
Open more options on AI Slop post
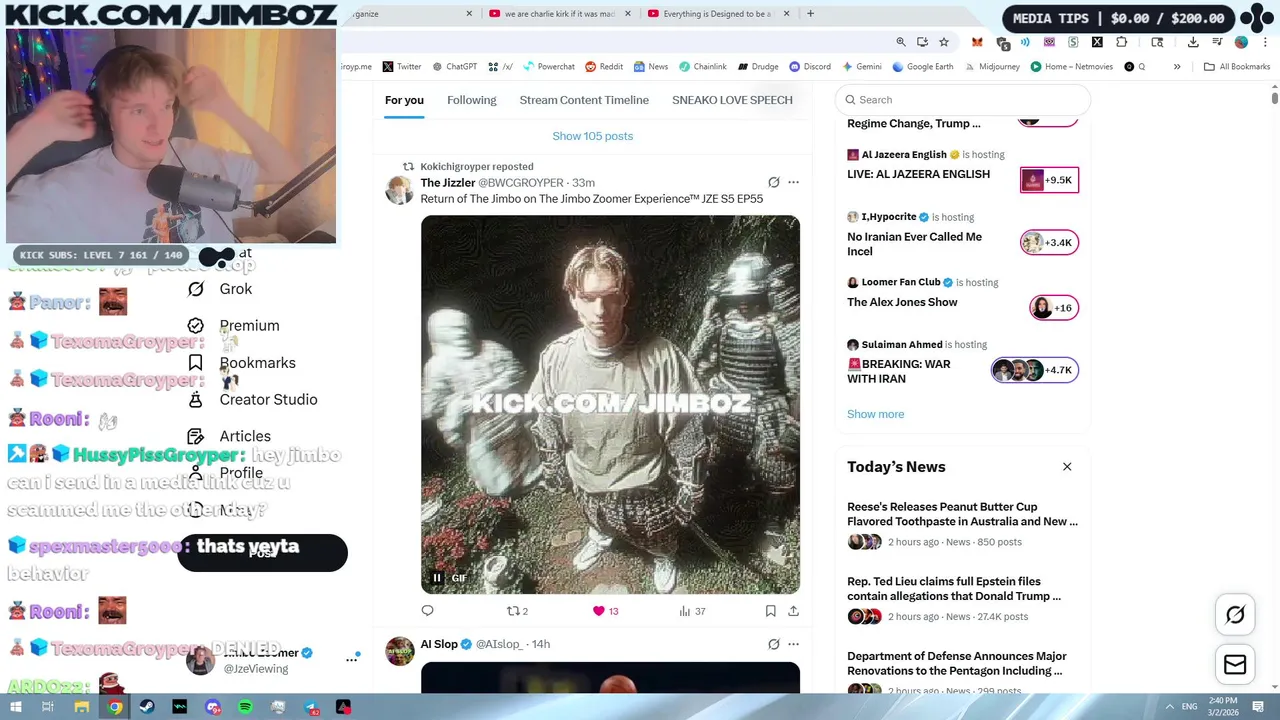pos(794,644)
